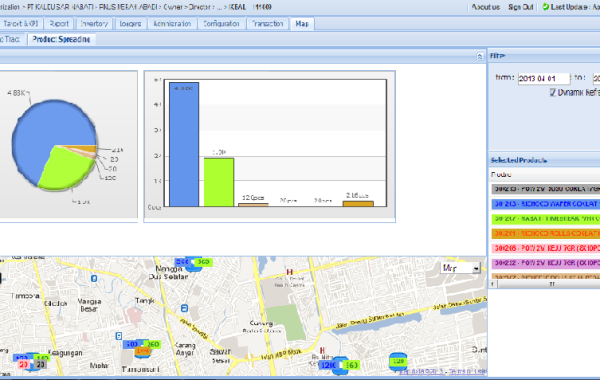Click the hospital H marker near map top
The height and width of the screenshot is (380, 600).
[289, 272]
